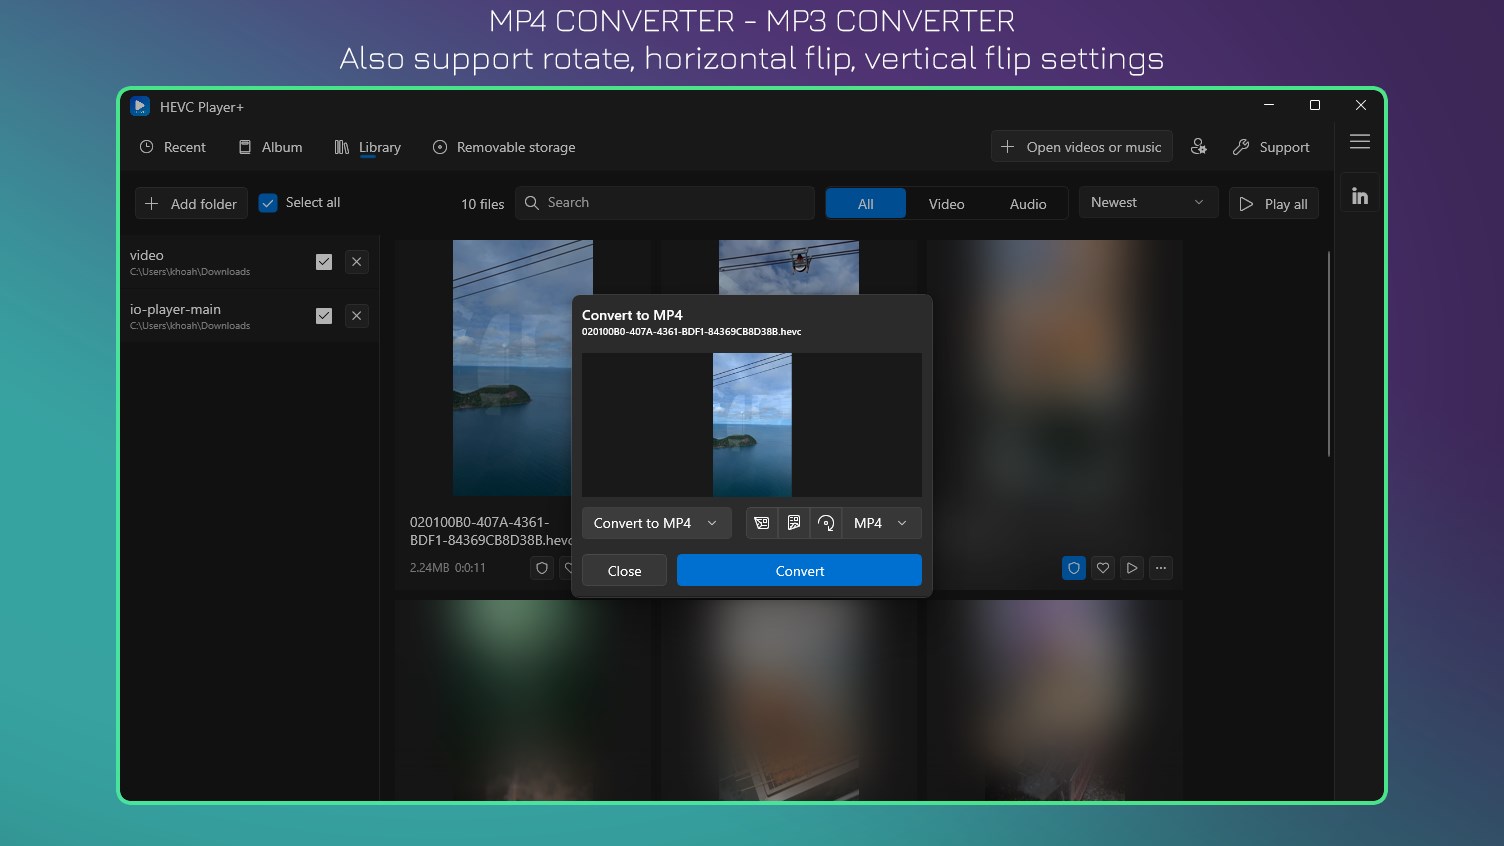Click the user settings icon beside Support
This screenshot has height=846, width=1504.
(x=1199, y=147)
